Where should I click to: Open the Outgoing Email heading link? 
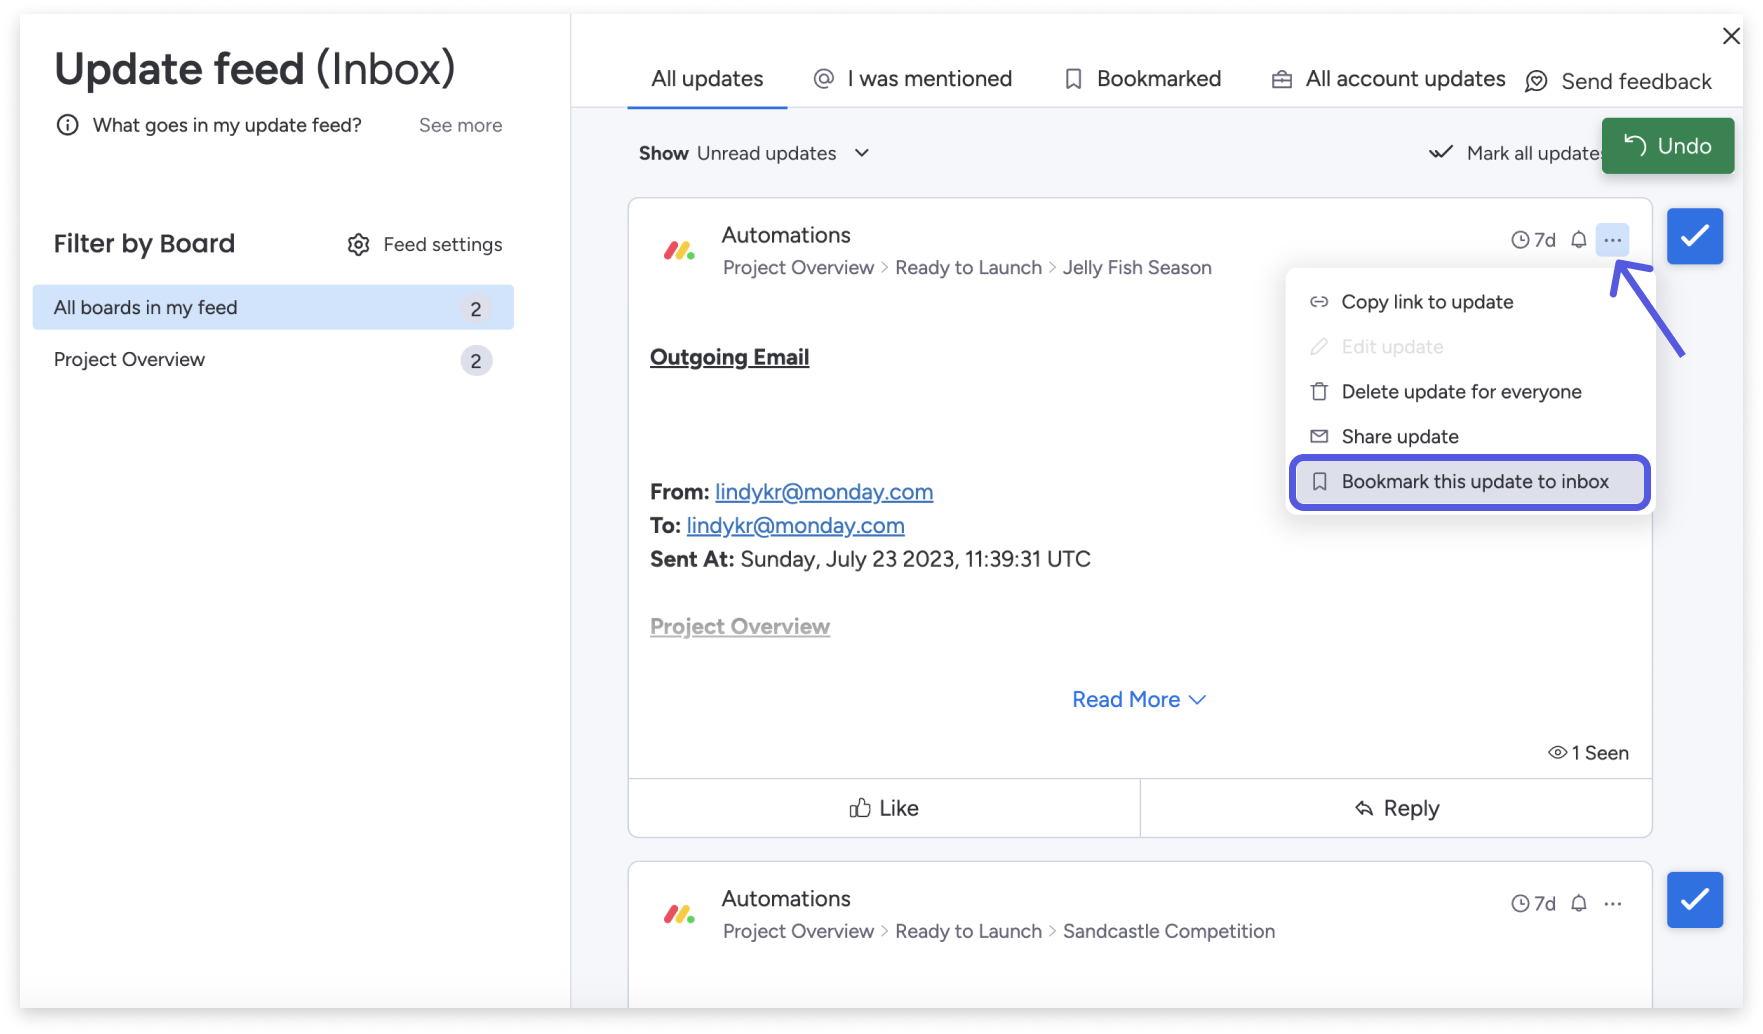pyautogui.click(x=729, y=357)
